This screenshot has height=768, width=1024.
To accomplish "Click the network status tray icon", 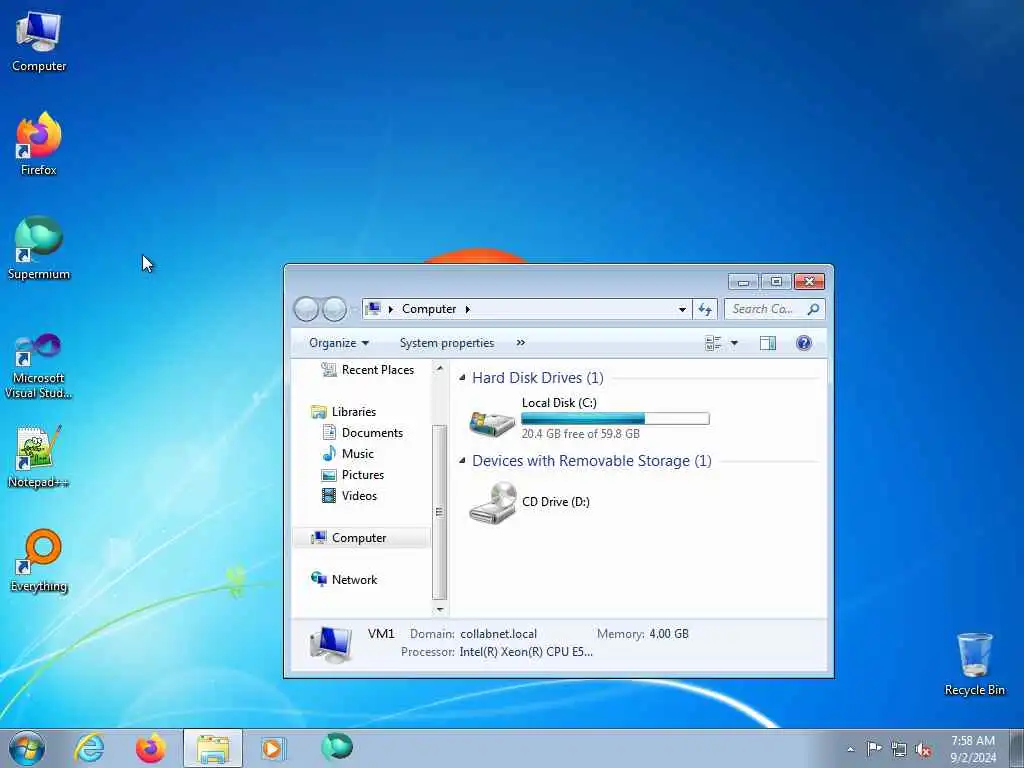I will [899, 750].
